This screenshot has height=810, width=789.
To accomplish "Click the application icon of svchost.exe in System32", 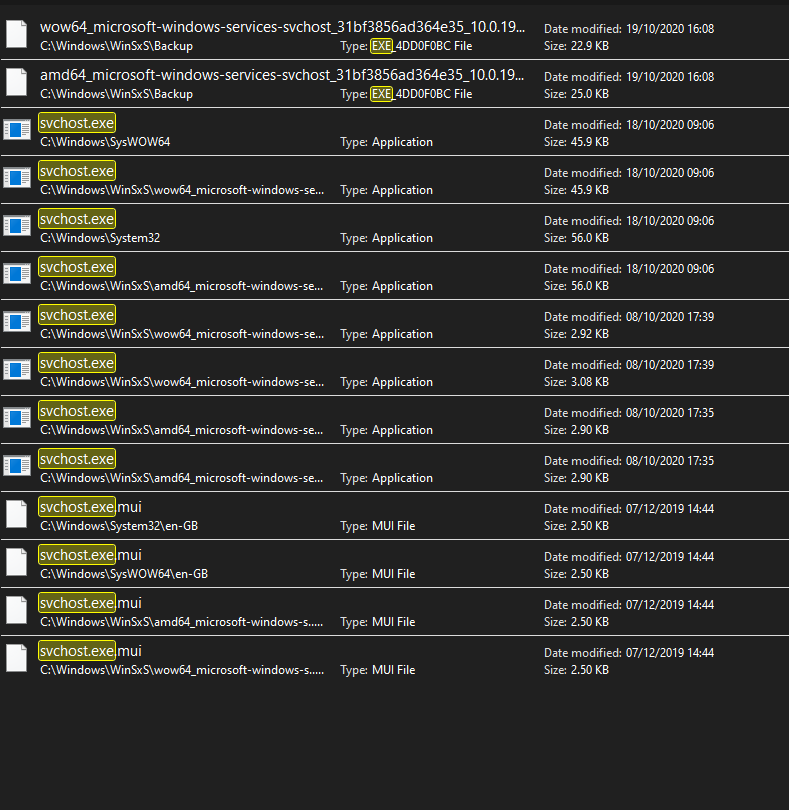I will tap(17, 226).
